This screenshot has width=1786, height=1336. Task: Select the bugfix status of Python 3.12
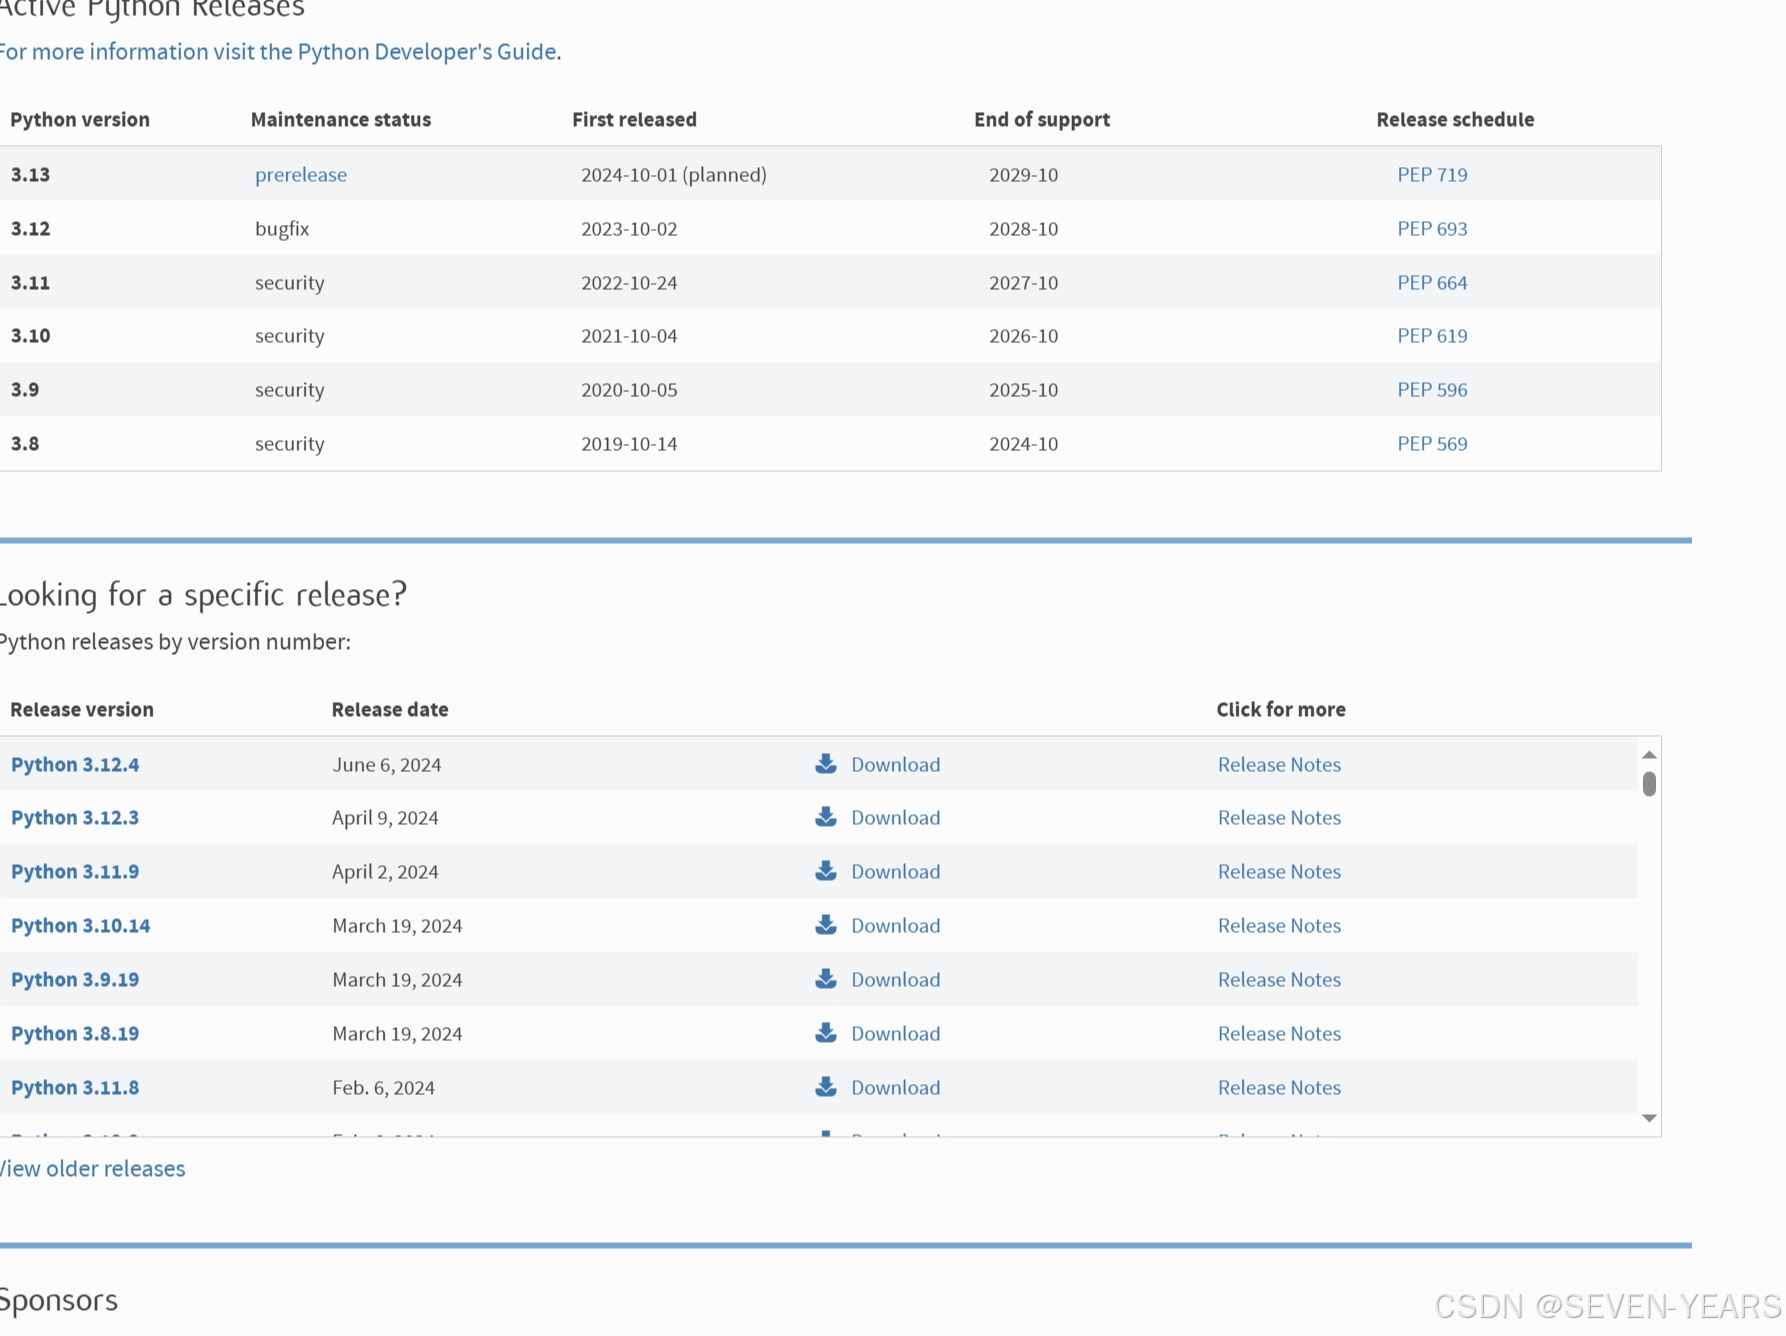click(x=282, y=228)
